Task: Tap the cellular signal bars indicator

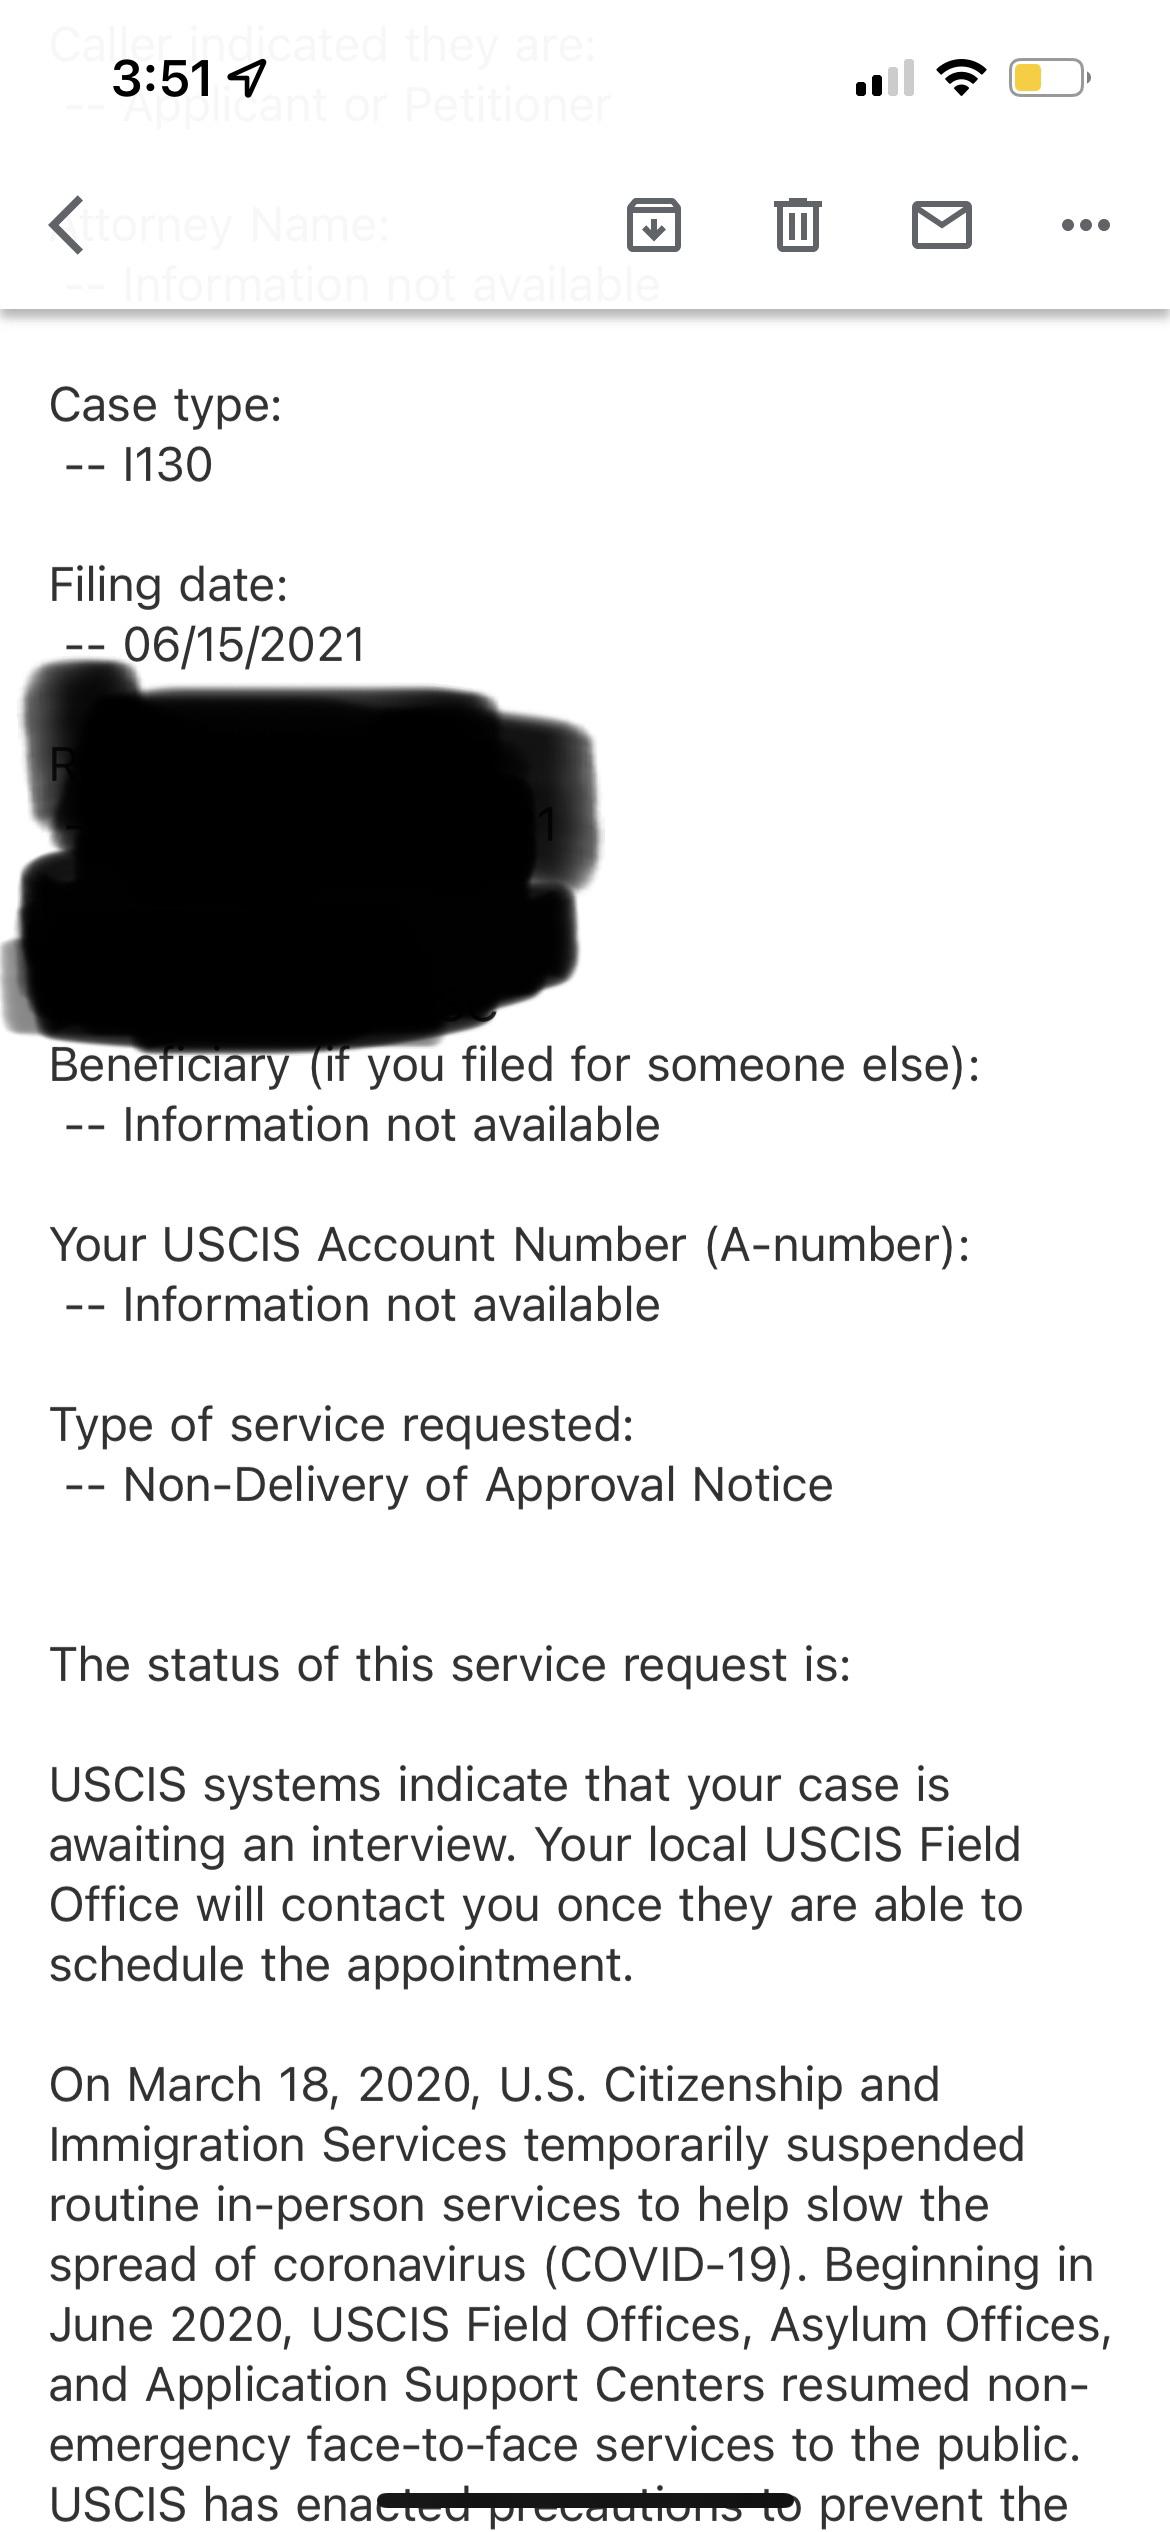Action: coord(884,79)
